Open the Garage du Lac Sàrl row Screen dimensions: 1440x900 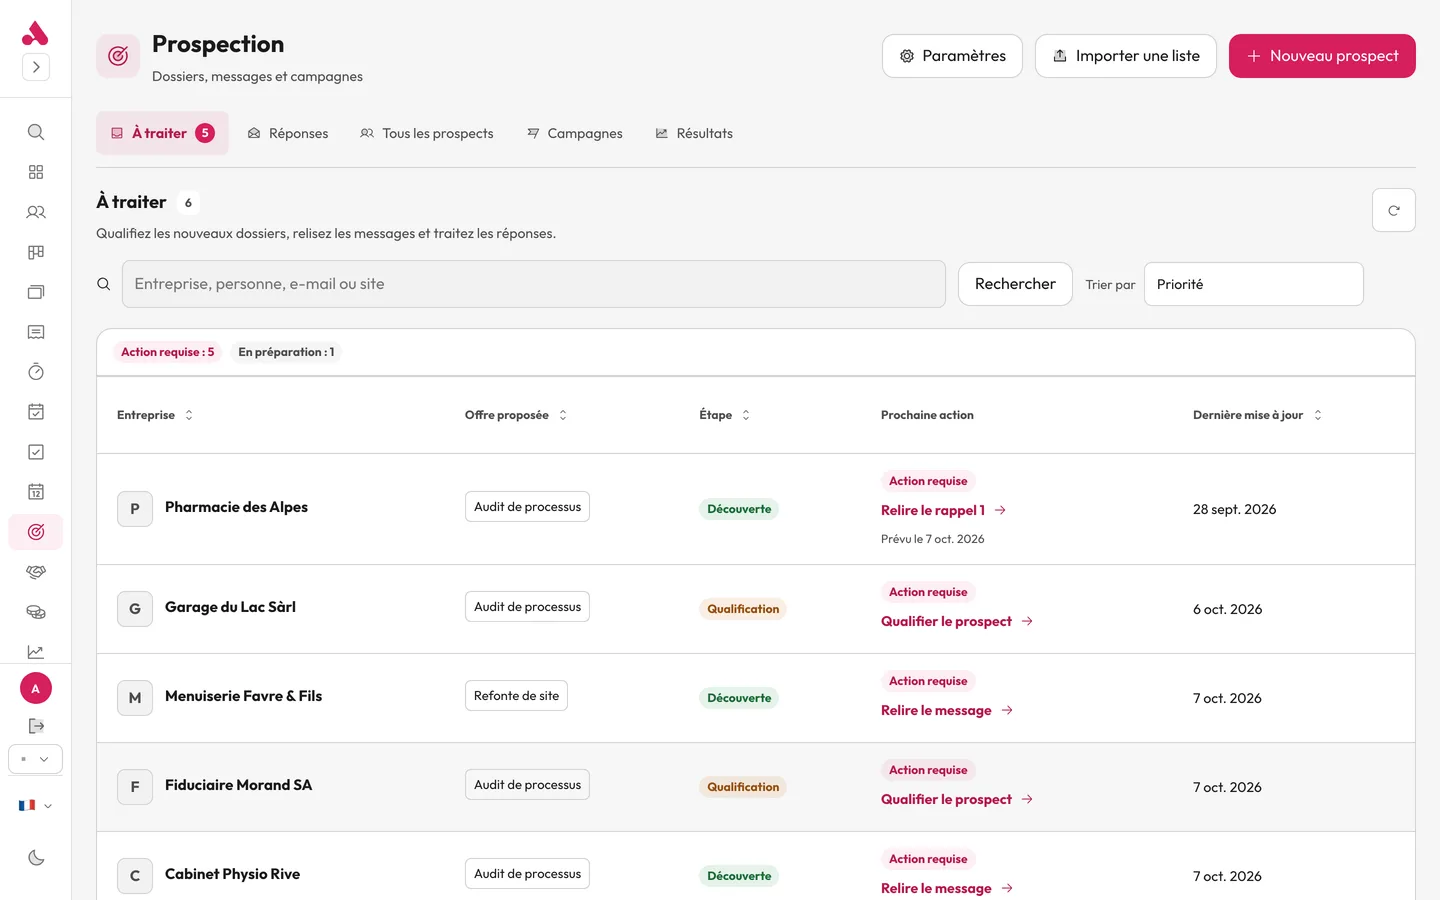pos(756,609)
